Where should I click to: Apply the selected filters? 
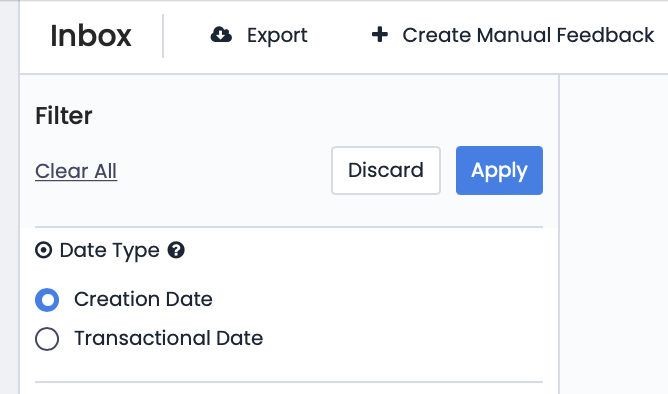(x=499, y=170)
